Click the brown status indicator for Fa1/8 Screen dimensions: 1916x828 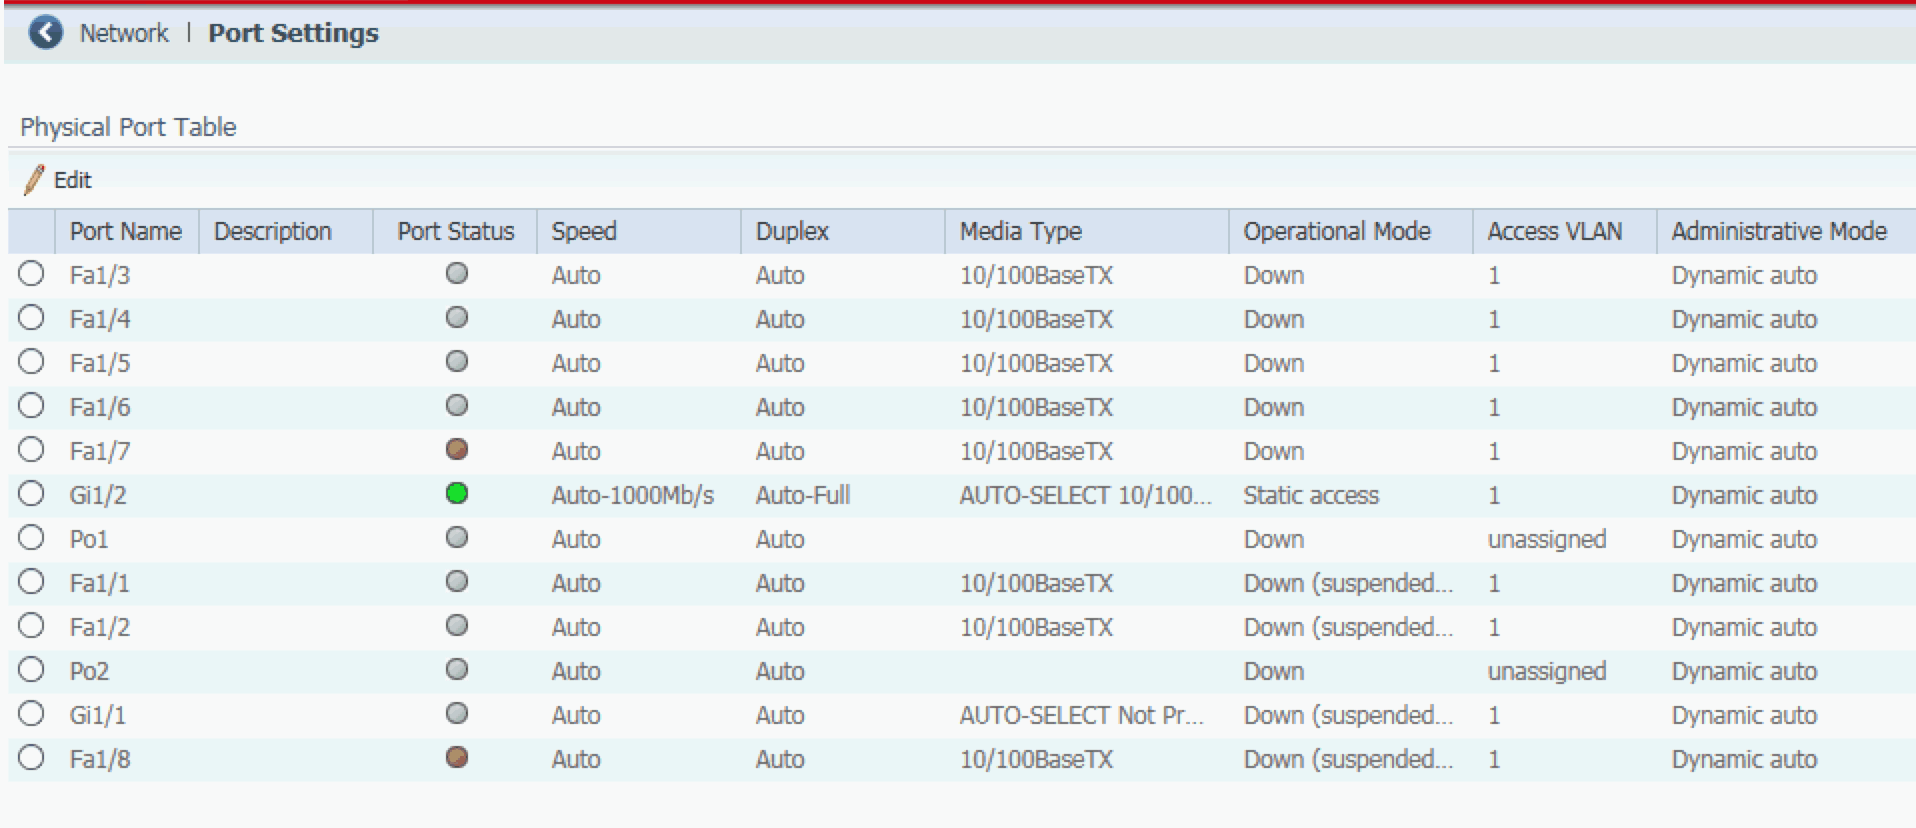click(x=457, y=758)
